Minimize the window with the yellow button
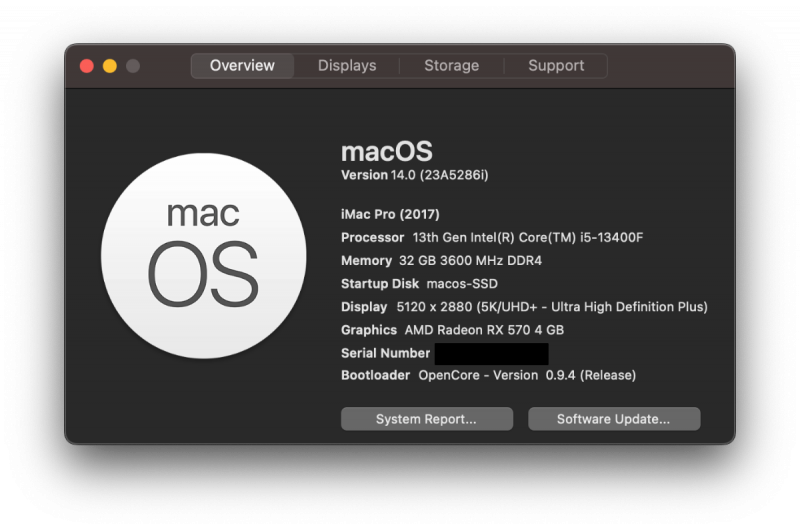This screenshot has width=800, height=530. (x=110, y=66)
